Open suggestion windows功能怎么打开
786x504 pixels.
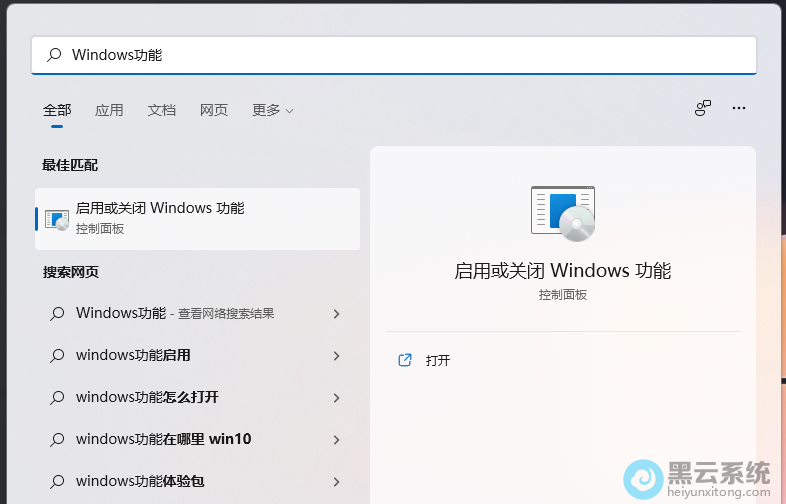tap(198, 398)
